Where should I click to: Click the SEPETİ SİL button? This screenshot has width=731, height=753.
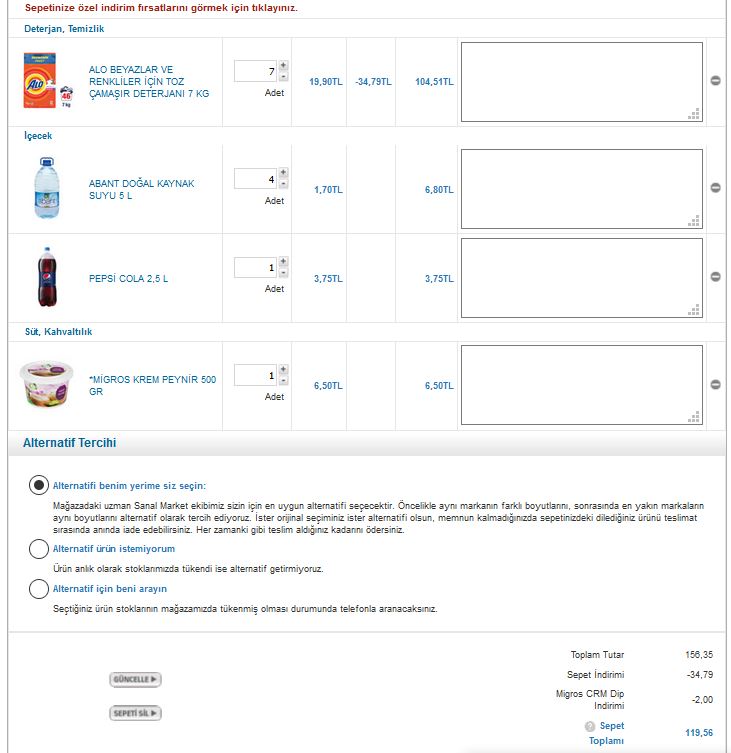(x=135, y=713)
